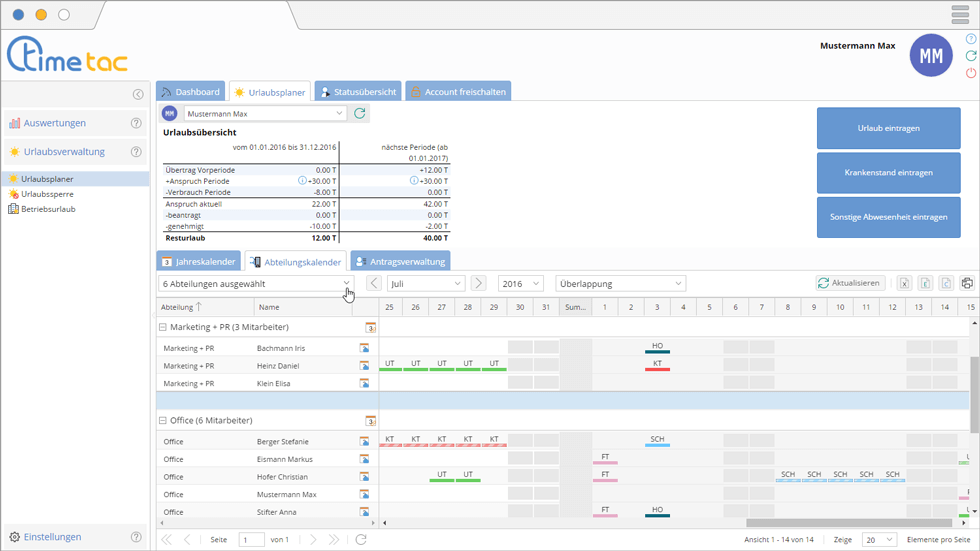Click the page number input field
The width and height of the screenshot is (980, 551).
click(x=251, y=539)
